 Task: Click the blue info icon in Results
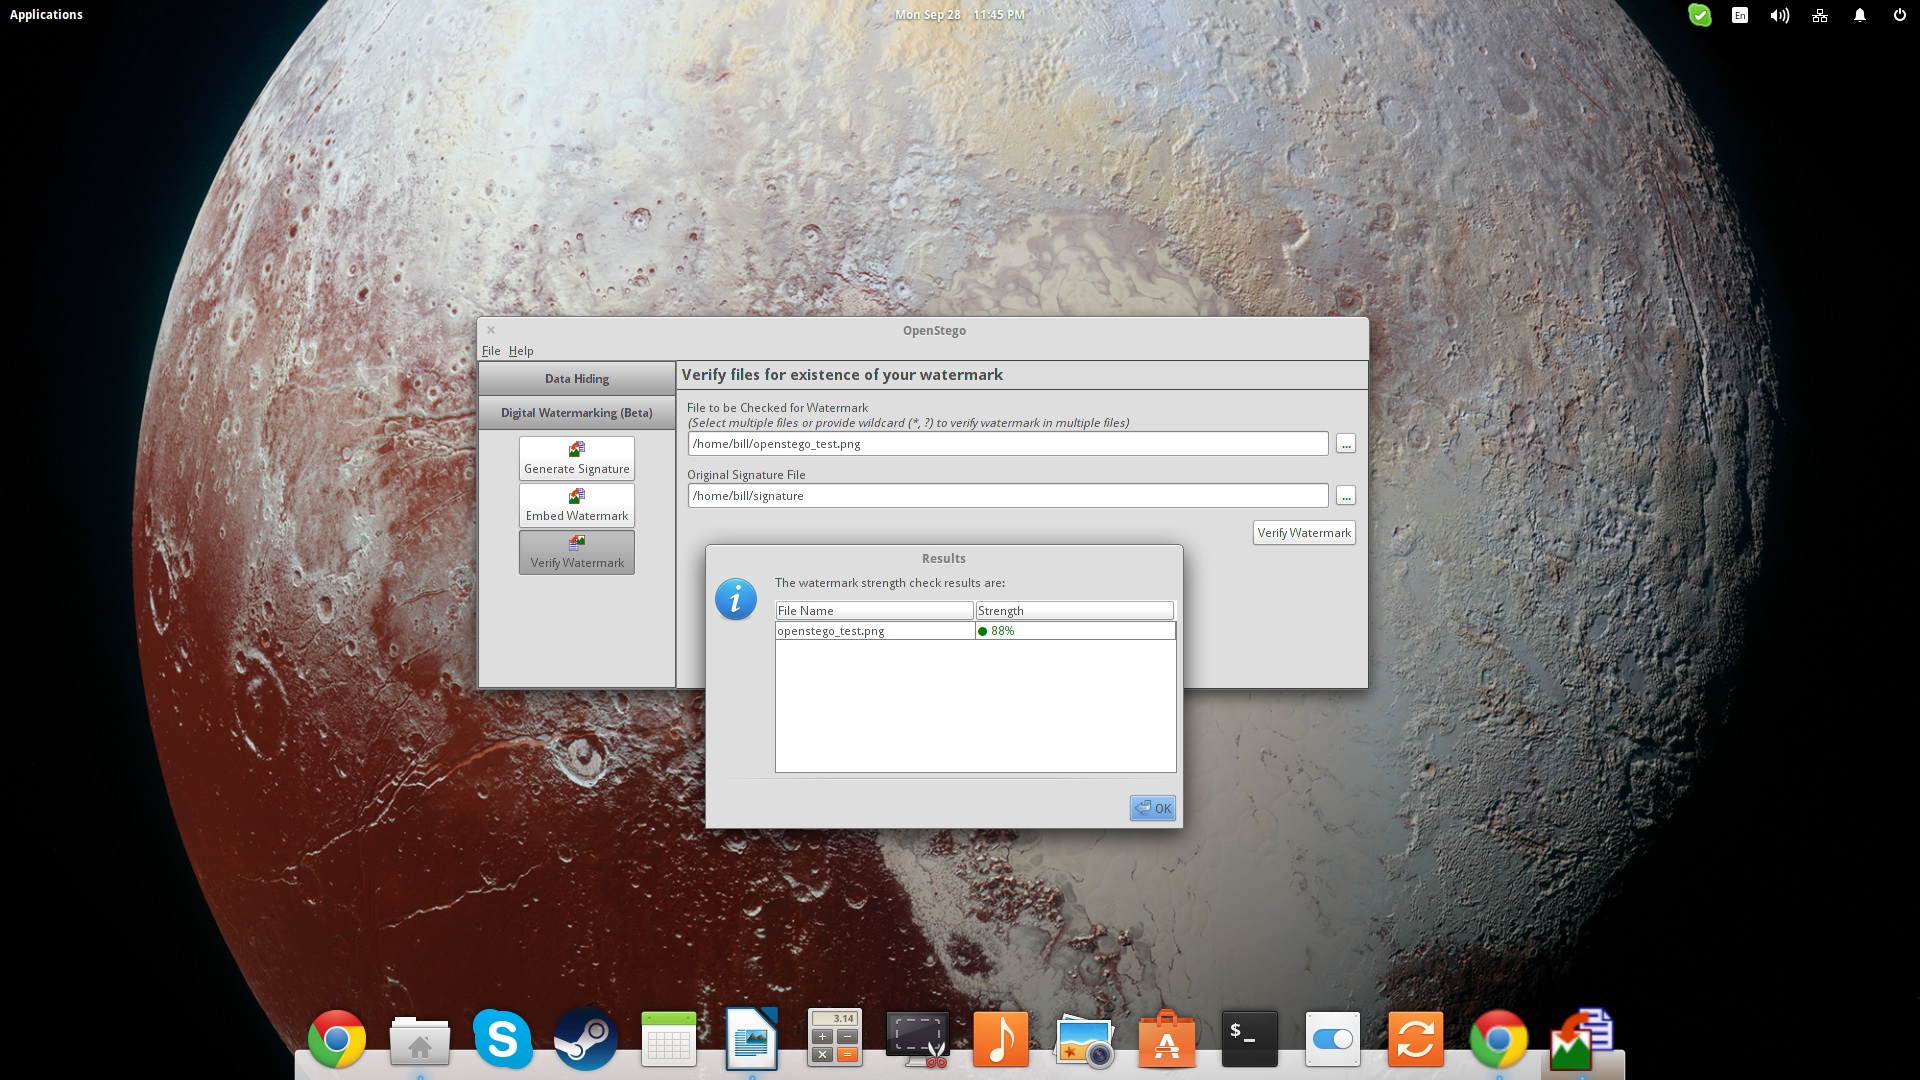tap(736, 599)
